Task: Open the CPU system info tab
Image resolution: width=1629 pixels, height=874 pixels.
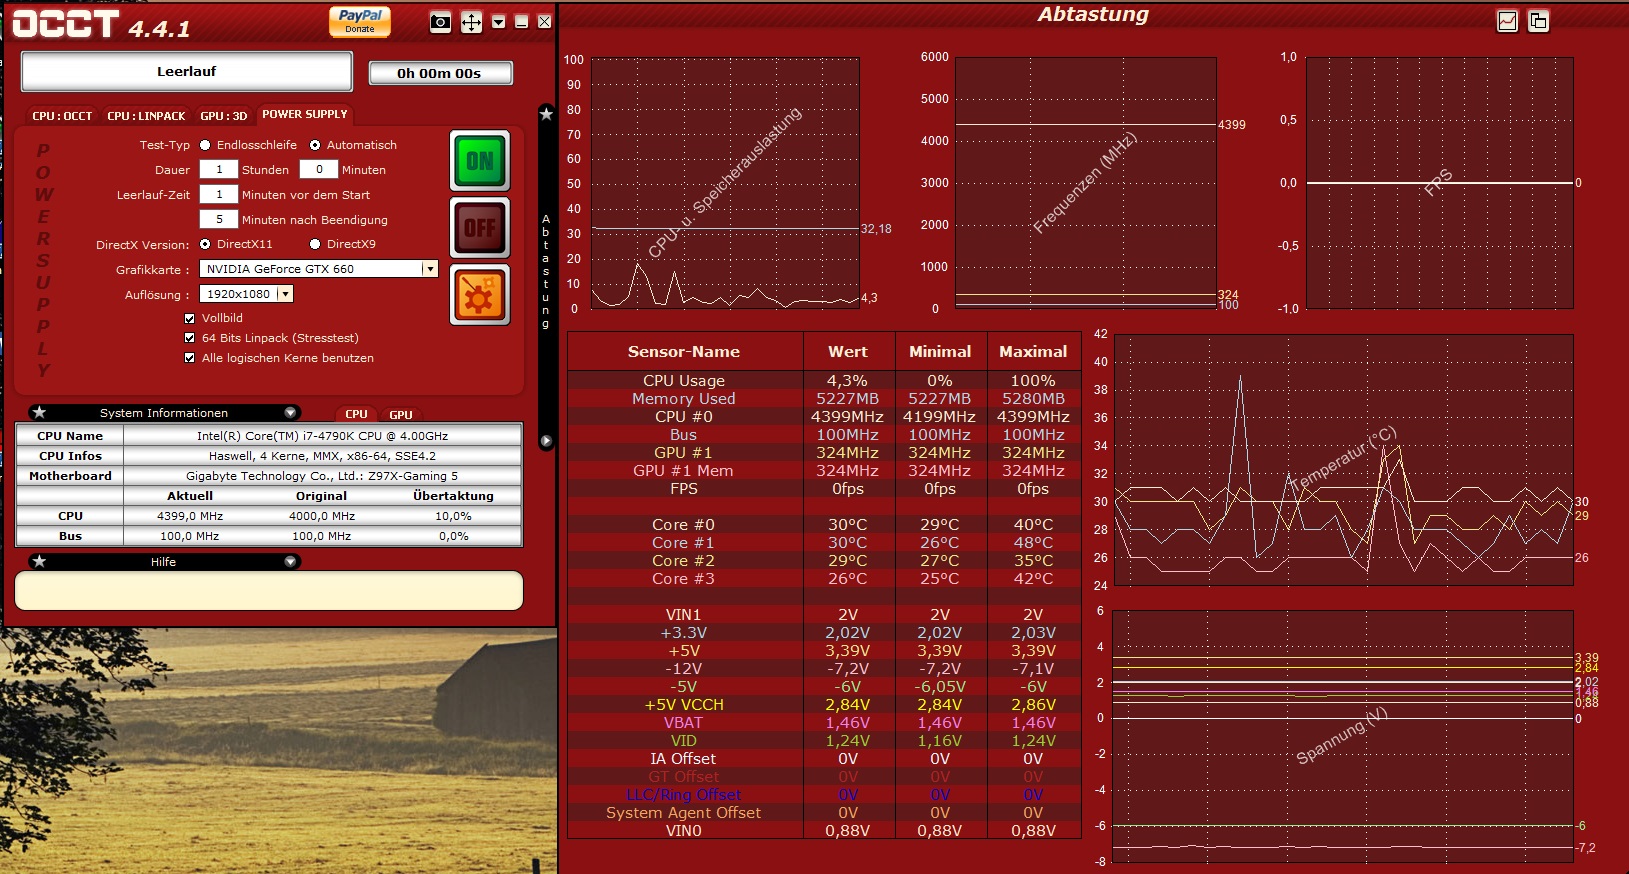Action: 356,414
